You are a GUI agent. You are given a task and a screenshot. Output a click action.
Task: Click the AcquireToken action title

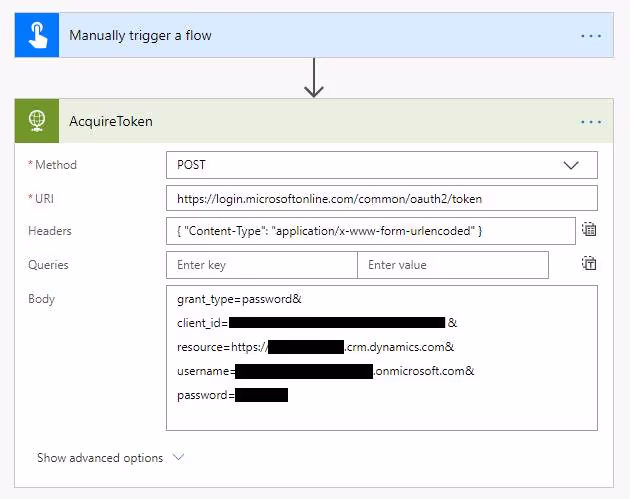coord(111,121)
